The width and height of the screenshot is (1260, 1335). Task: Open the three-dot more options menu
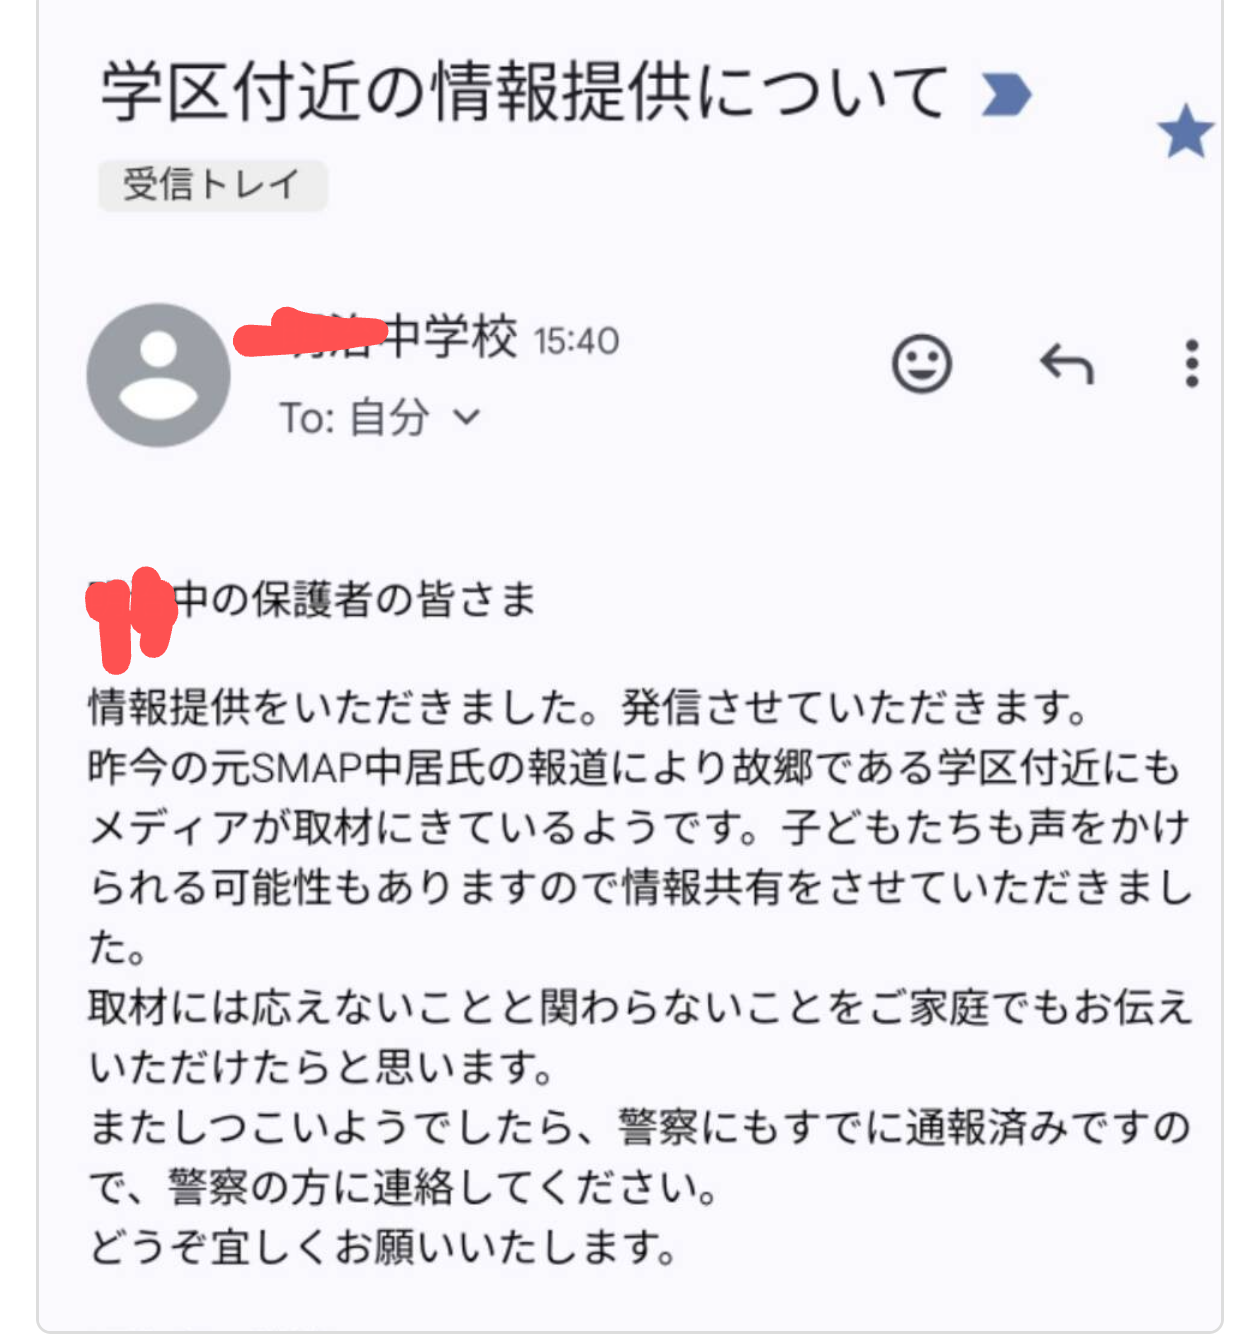(1191, 363)
